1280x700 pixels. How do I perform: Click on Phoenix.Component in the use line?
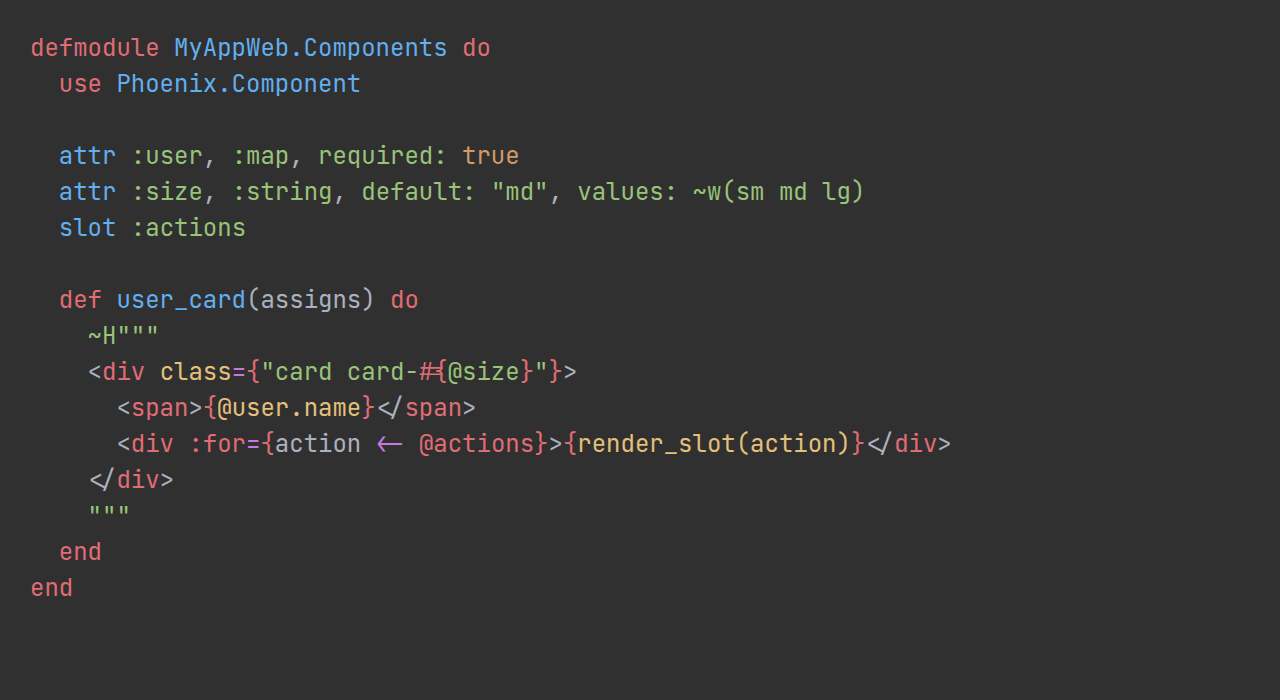[239, 84]
